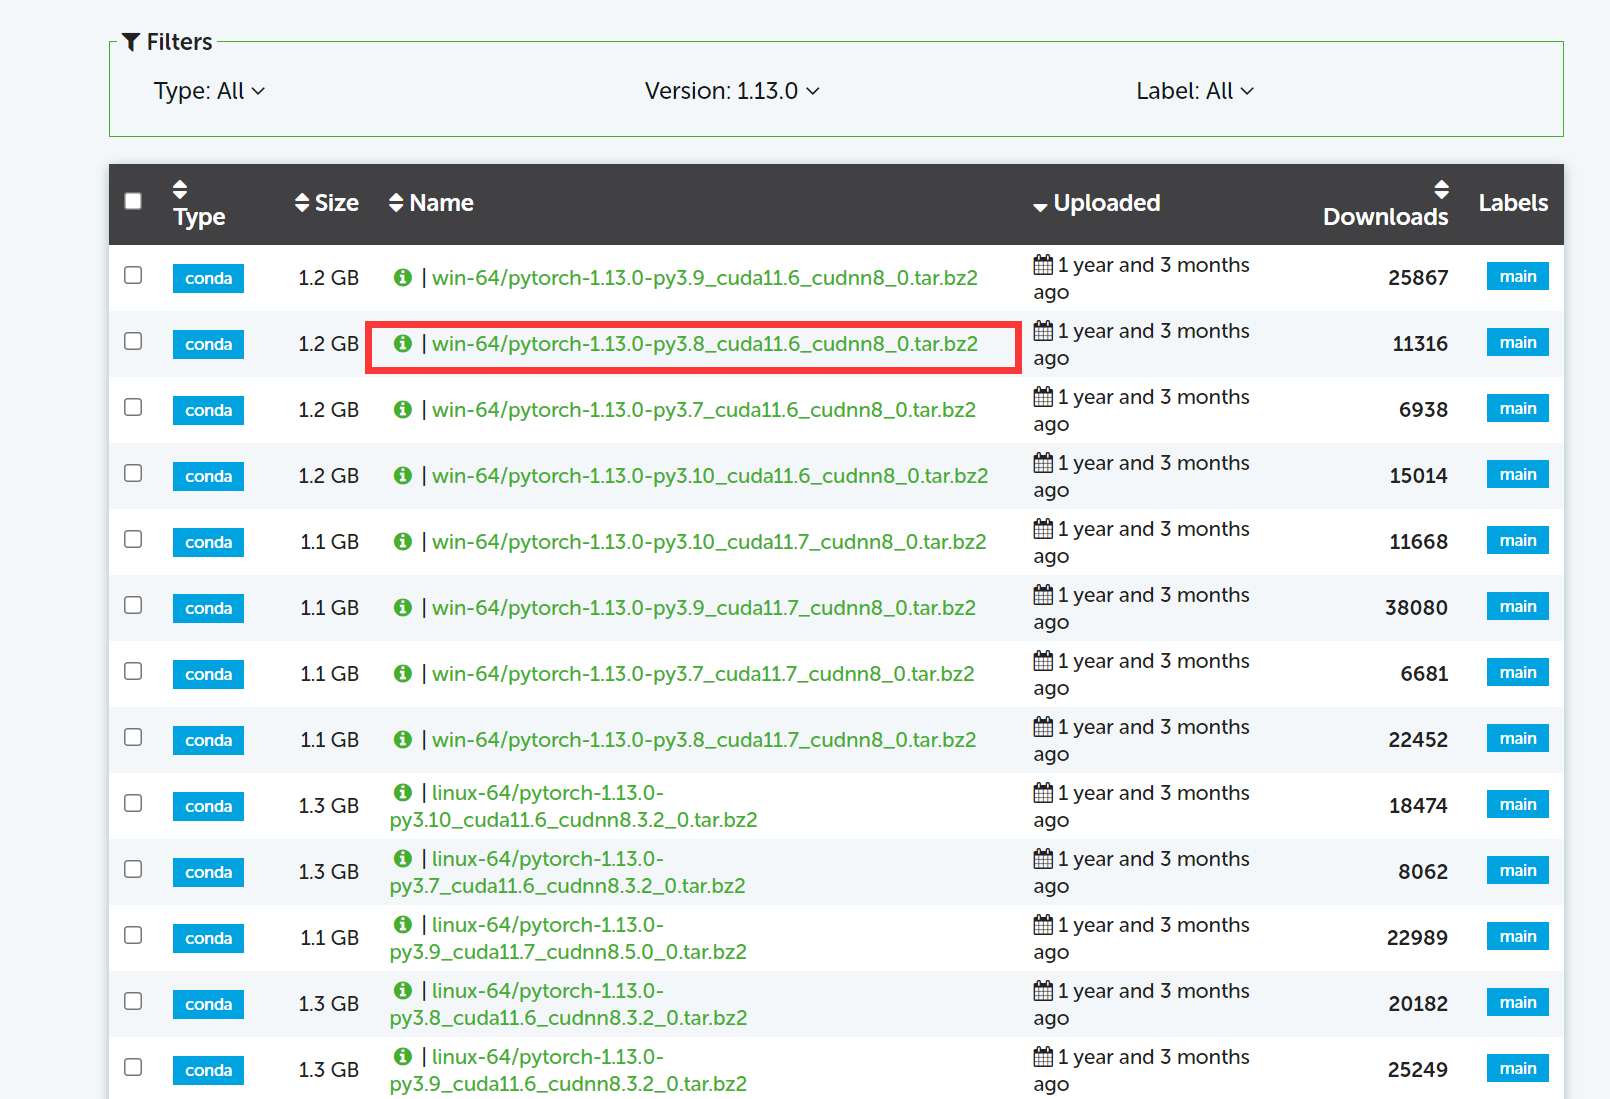Check the box for linux-64 py3.10 cuda11.6 row
1610x1099 pixels.
[x=133, y=803]
